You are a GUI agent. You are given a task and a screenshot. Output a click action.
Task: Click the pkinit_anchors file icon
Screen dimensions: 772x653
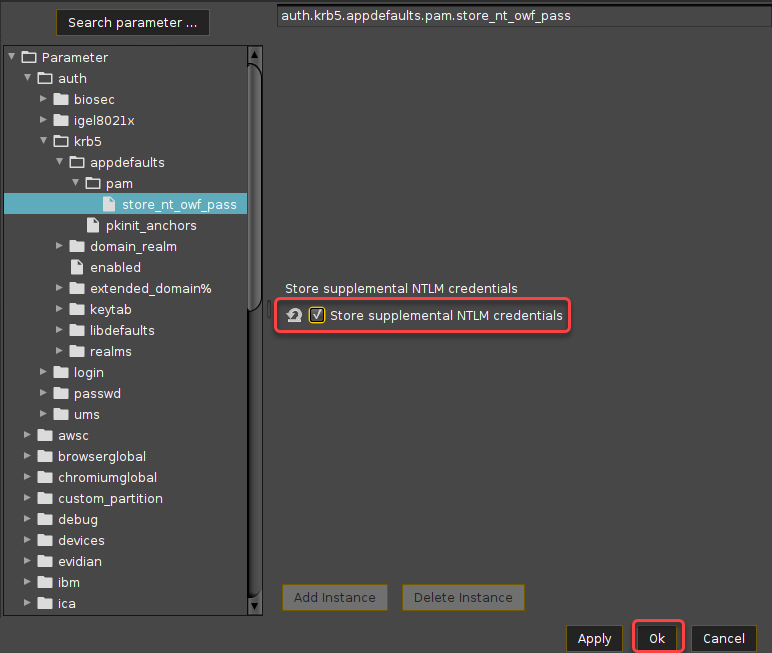pyautogui.click(x=93, y=225)
